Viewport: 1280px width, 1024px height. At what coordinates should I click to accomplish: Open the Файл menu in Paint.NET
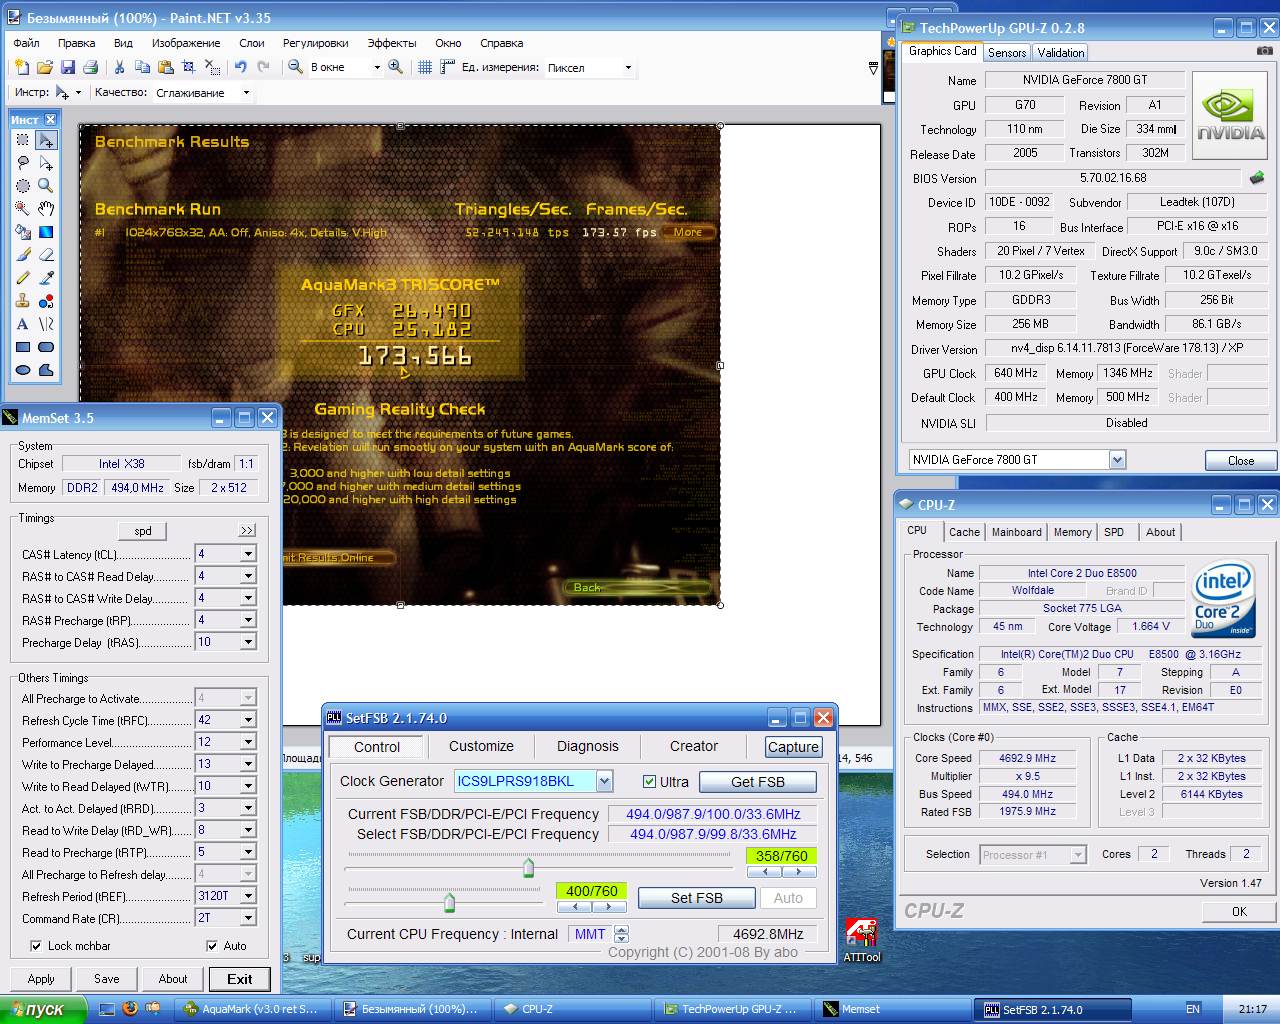27,43
